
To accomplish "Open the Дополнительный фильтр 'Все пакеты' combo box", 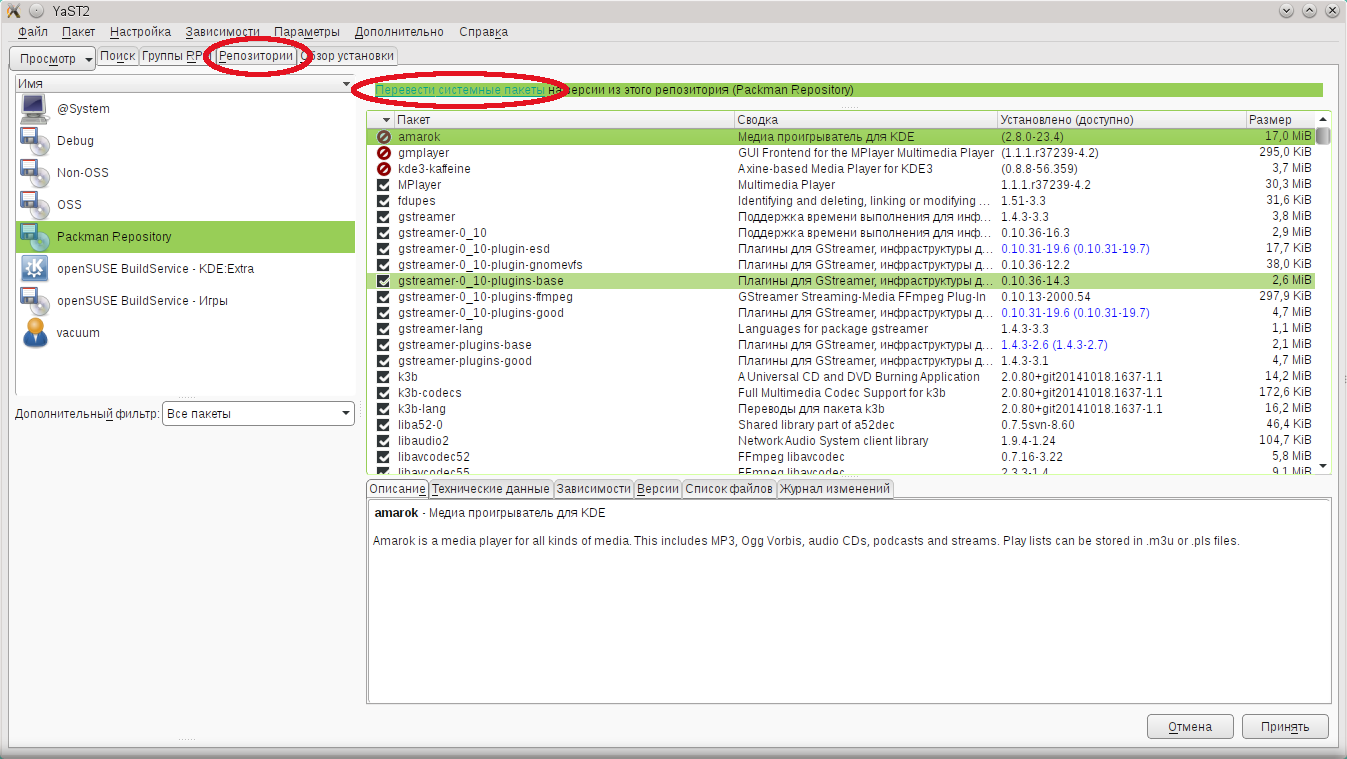I will pyautogui.click(x=258, y=413).
